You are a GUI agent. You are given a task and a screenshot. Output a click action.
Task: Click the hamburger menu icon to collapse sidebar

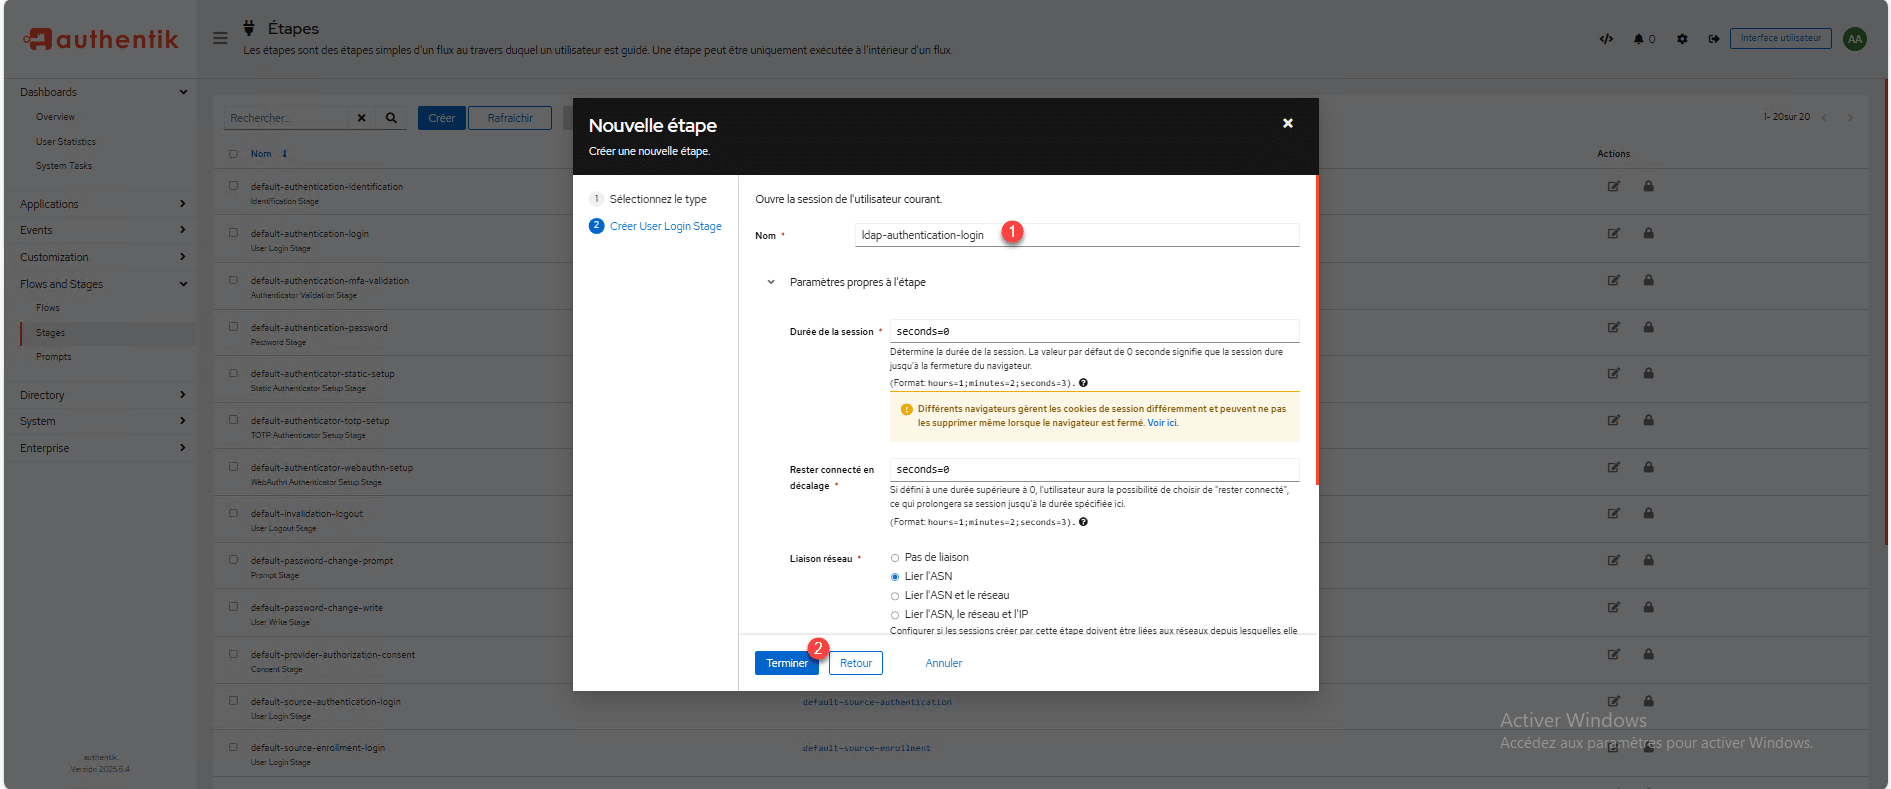click(220, 38)
